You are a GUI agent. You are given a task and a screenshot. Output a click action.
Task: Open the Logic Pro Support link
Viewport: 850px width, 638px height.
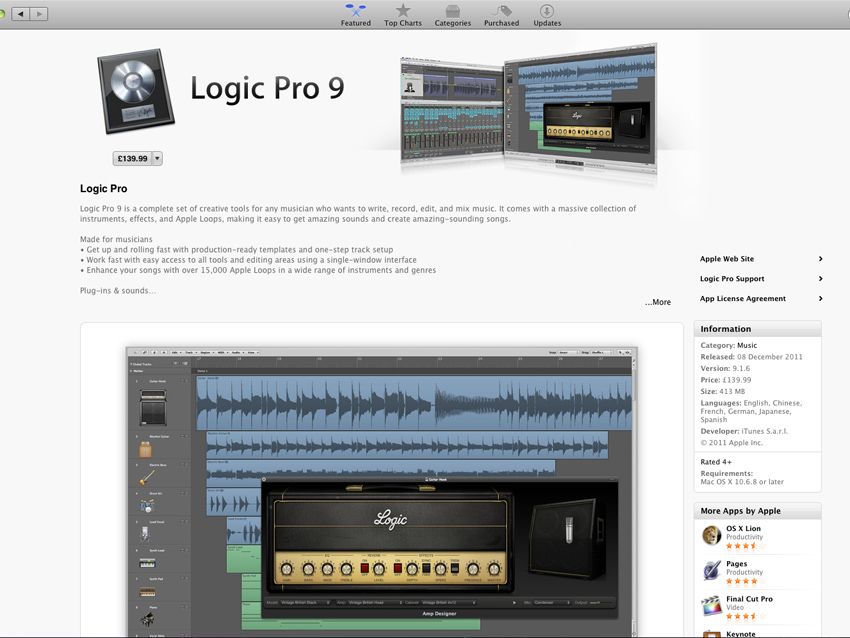[732, 279]
